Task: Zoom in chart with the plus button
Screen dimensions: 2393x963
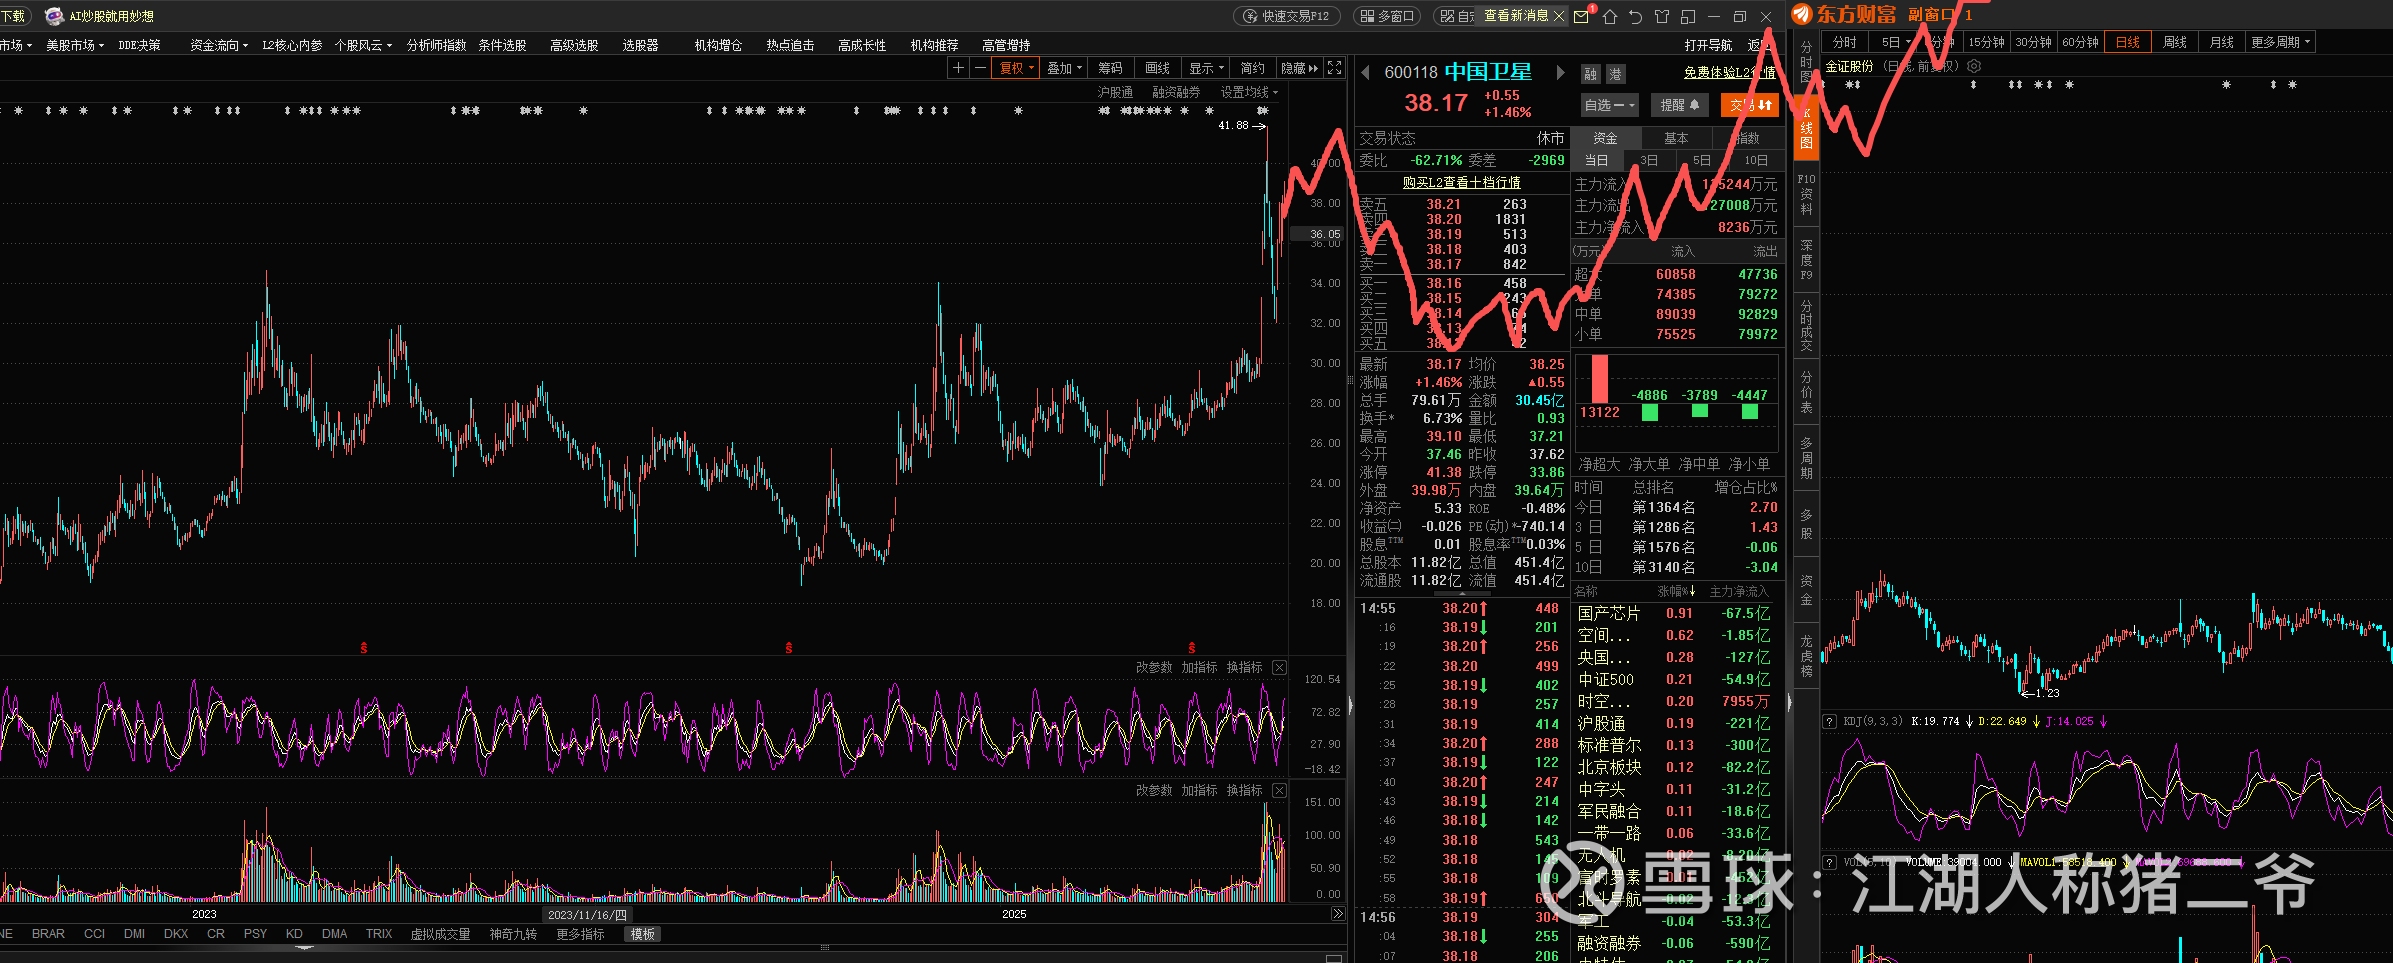Action: click(x=958, y=68)
